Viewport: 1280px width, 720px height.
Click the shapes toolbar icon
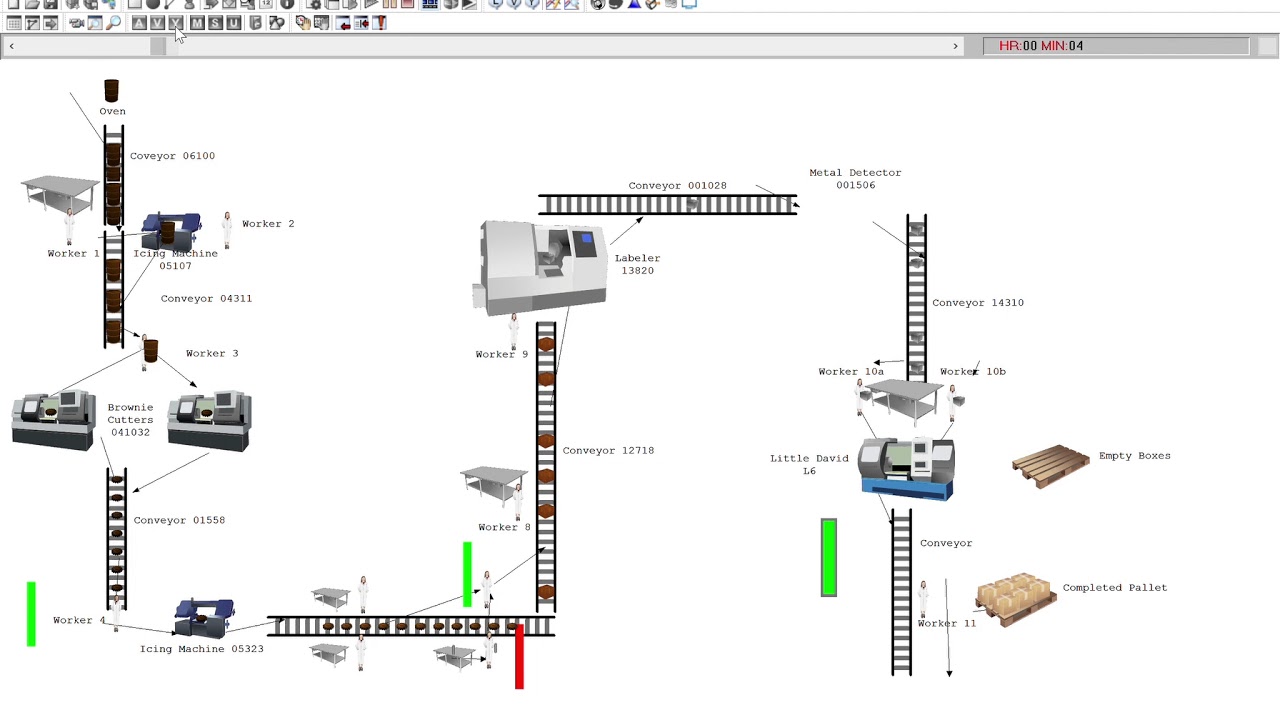pyautogui.click(x=277, y=23)
